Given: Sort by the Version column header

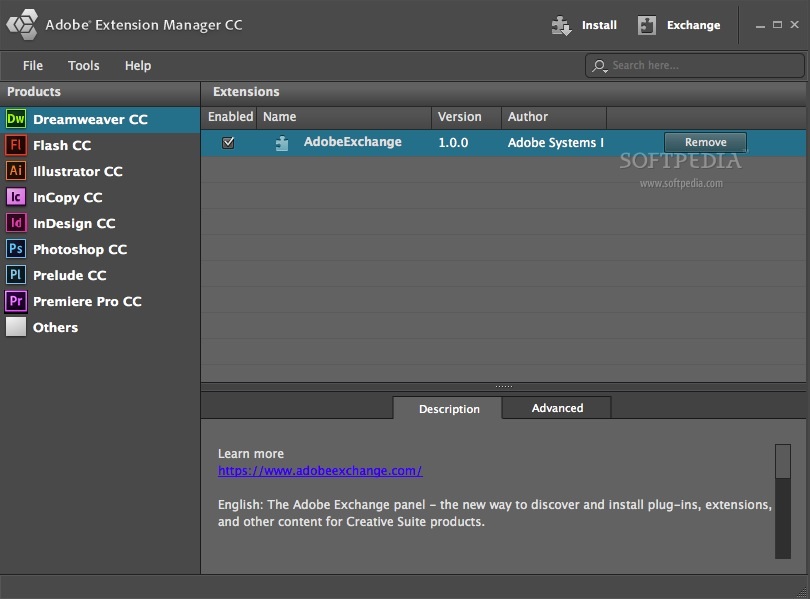Looking at the screenshot, I should [466, 117].
